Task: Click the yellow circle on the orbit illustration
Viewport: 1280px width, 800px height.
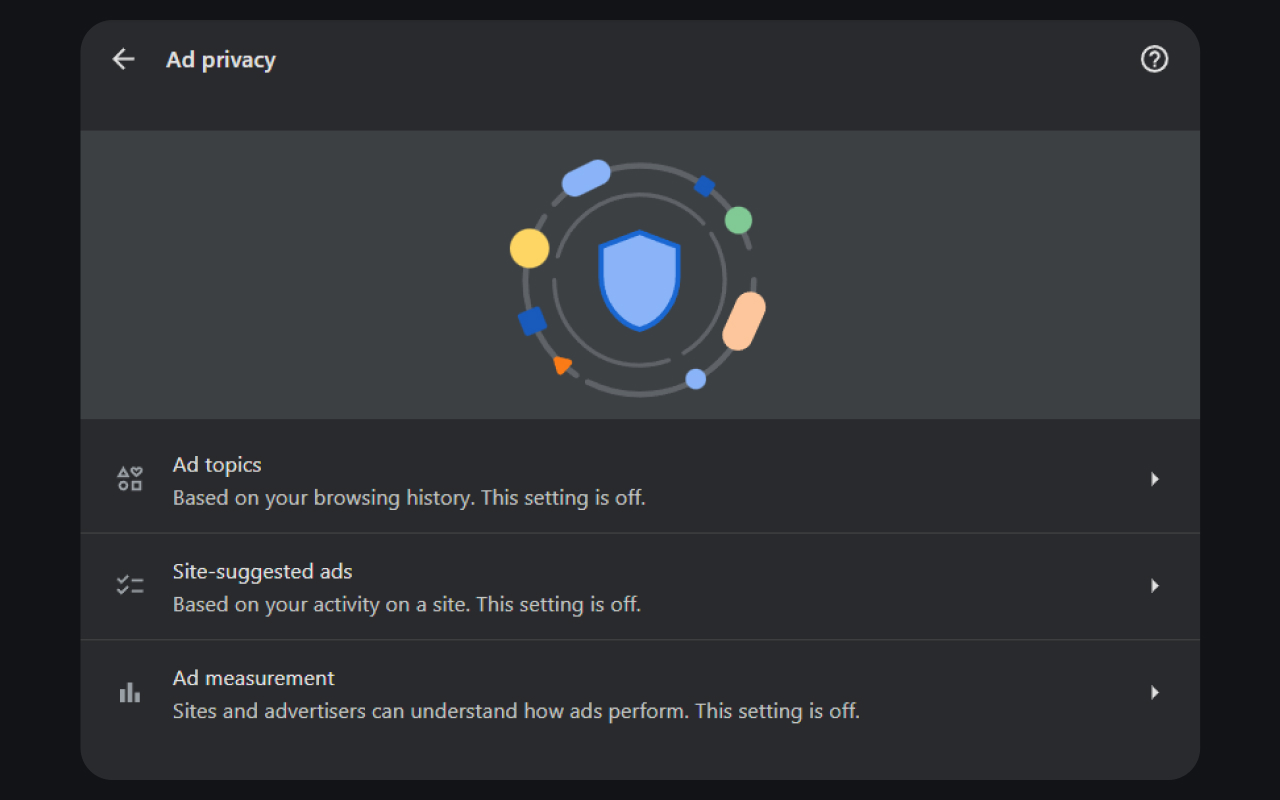Action: [528, 247]
